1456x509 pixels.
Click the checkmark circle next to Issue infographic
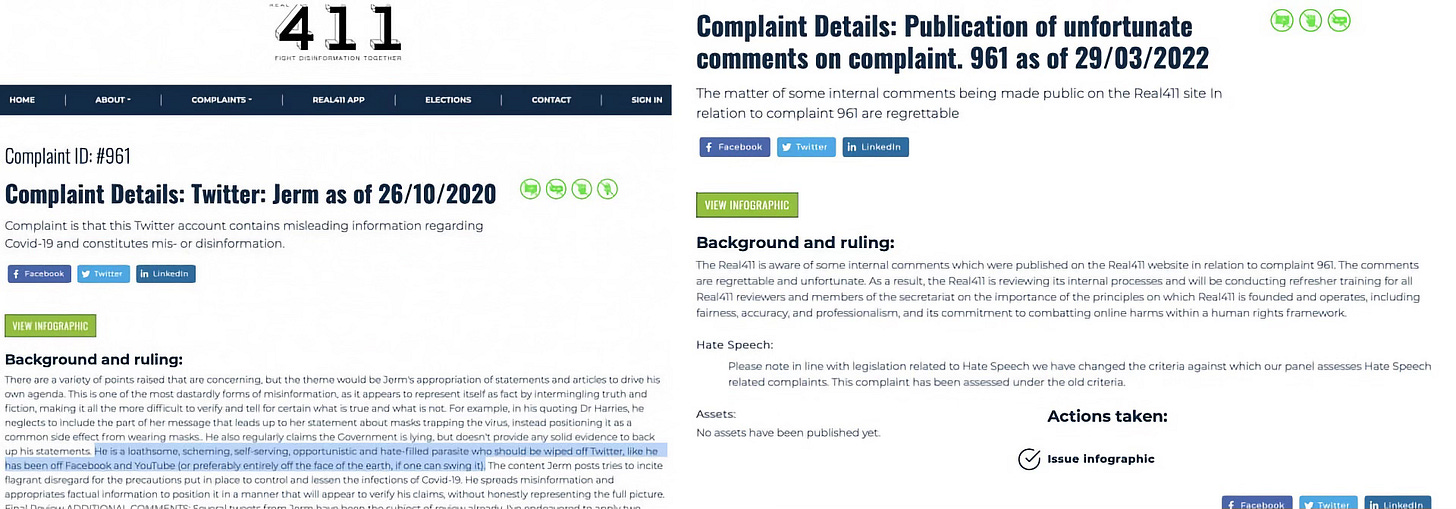pos(1029,459)
